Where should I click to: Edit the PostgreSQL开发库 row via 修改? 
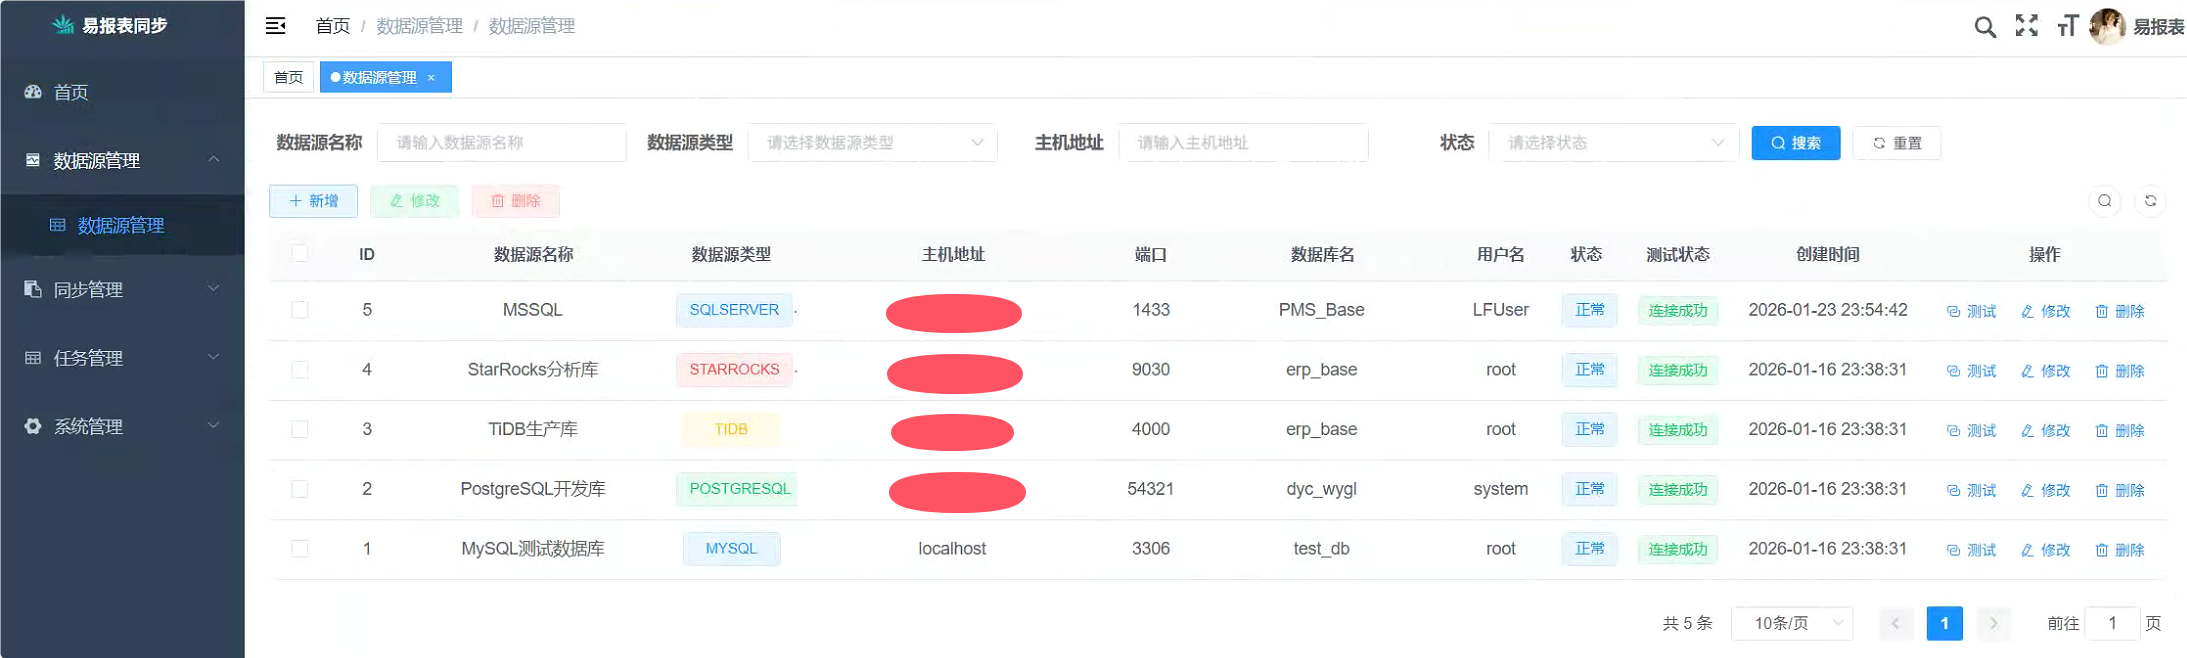click(x=2045, y=490)
